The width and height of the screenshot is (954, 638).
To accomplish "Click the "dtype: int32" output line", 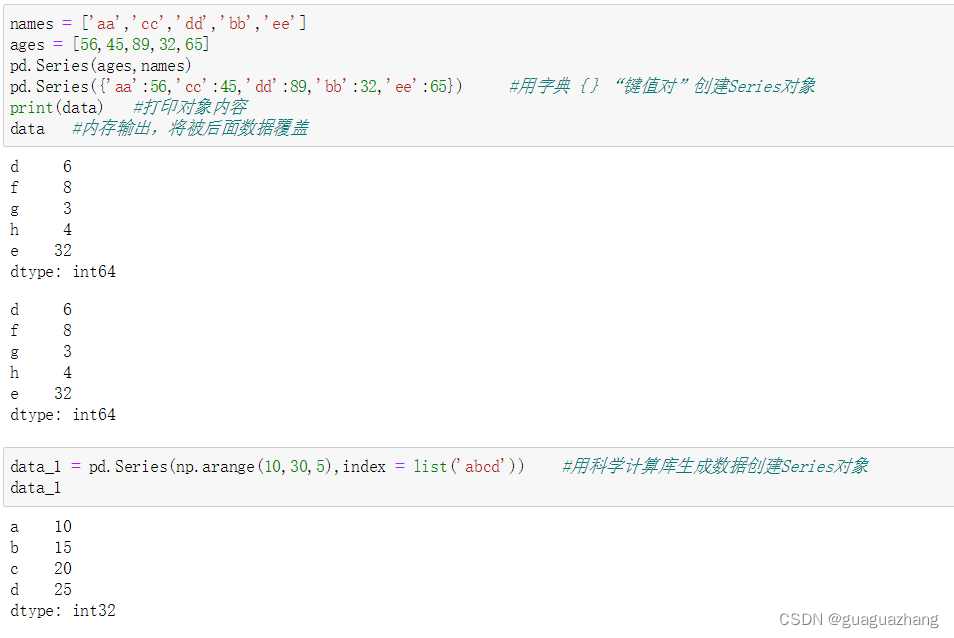I will 63,611.
